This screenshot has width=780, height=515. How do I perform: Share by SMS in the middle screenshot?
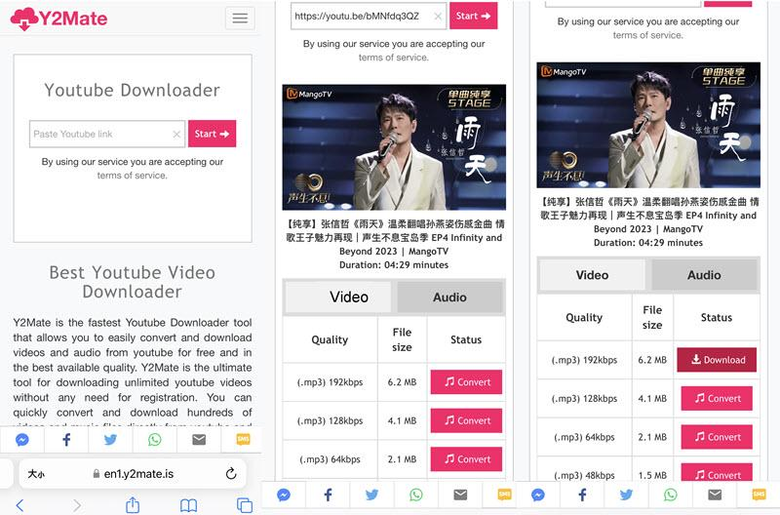coord(504,495)
